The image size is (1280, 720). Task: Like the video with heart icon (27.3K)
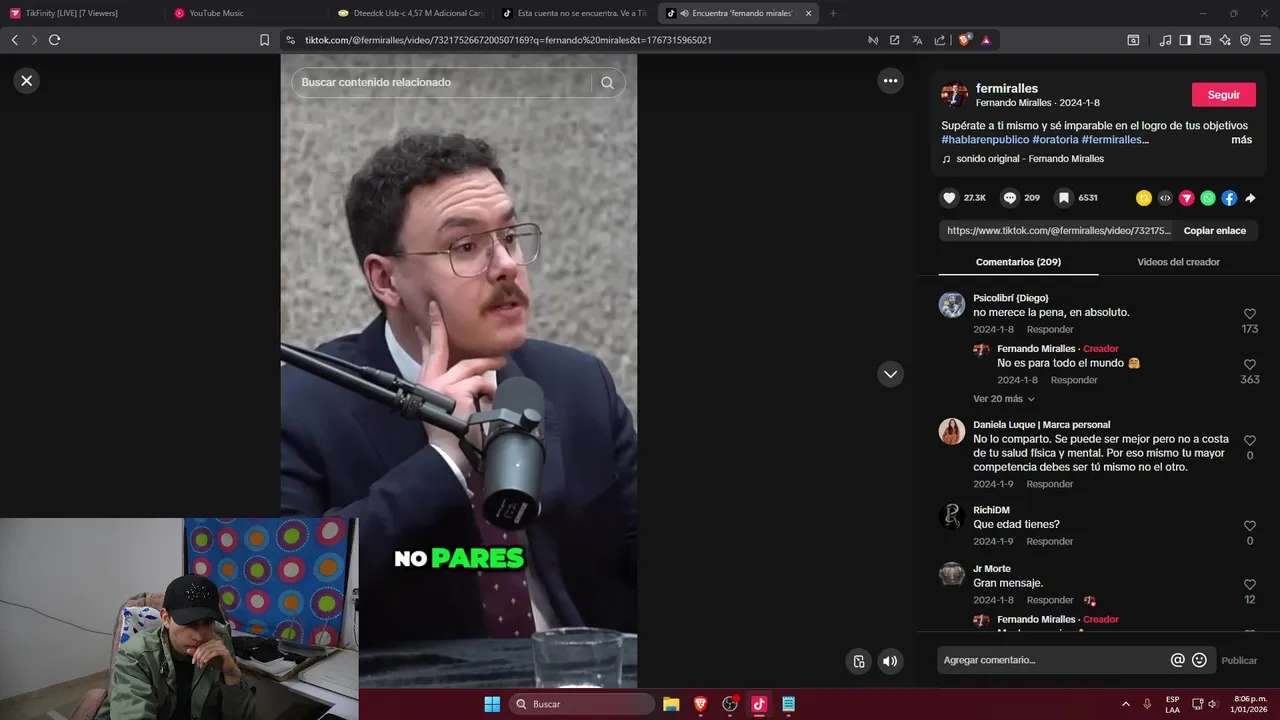click(950, 198)
